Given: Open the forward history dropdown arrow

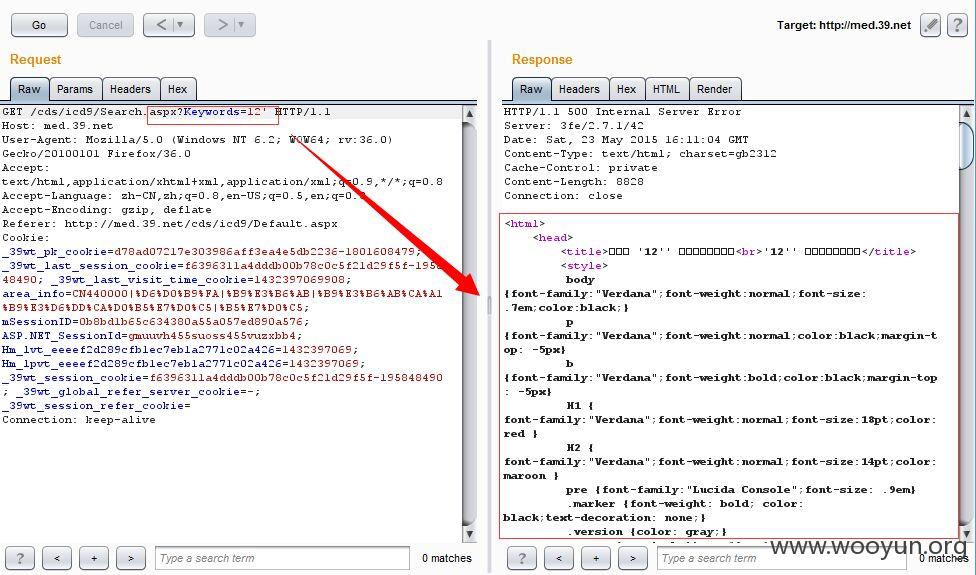Looking at the screenshot, I should coord(242,25).
